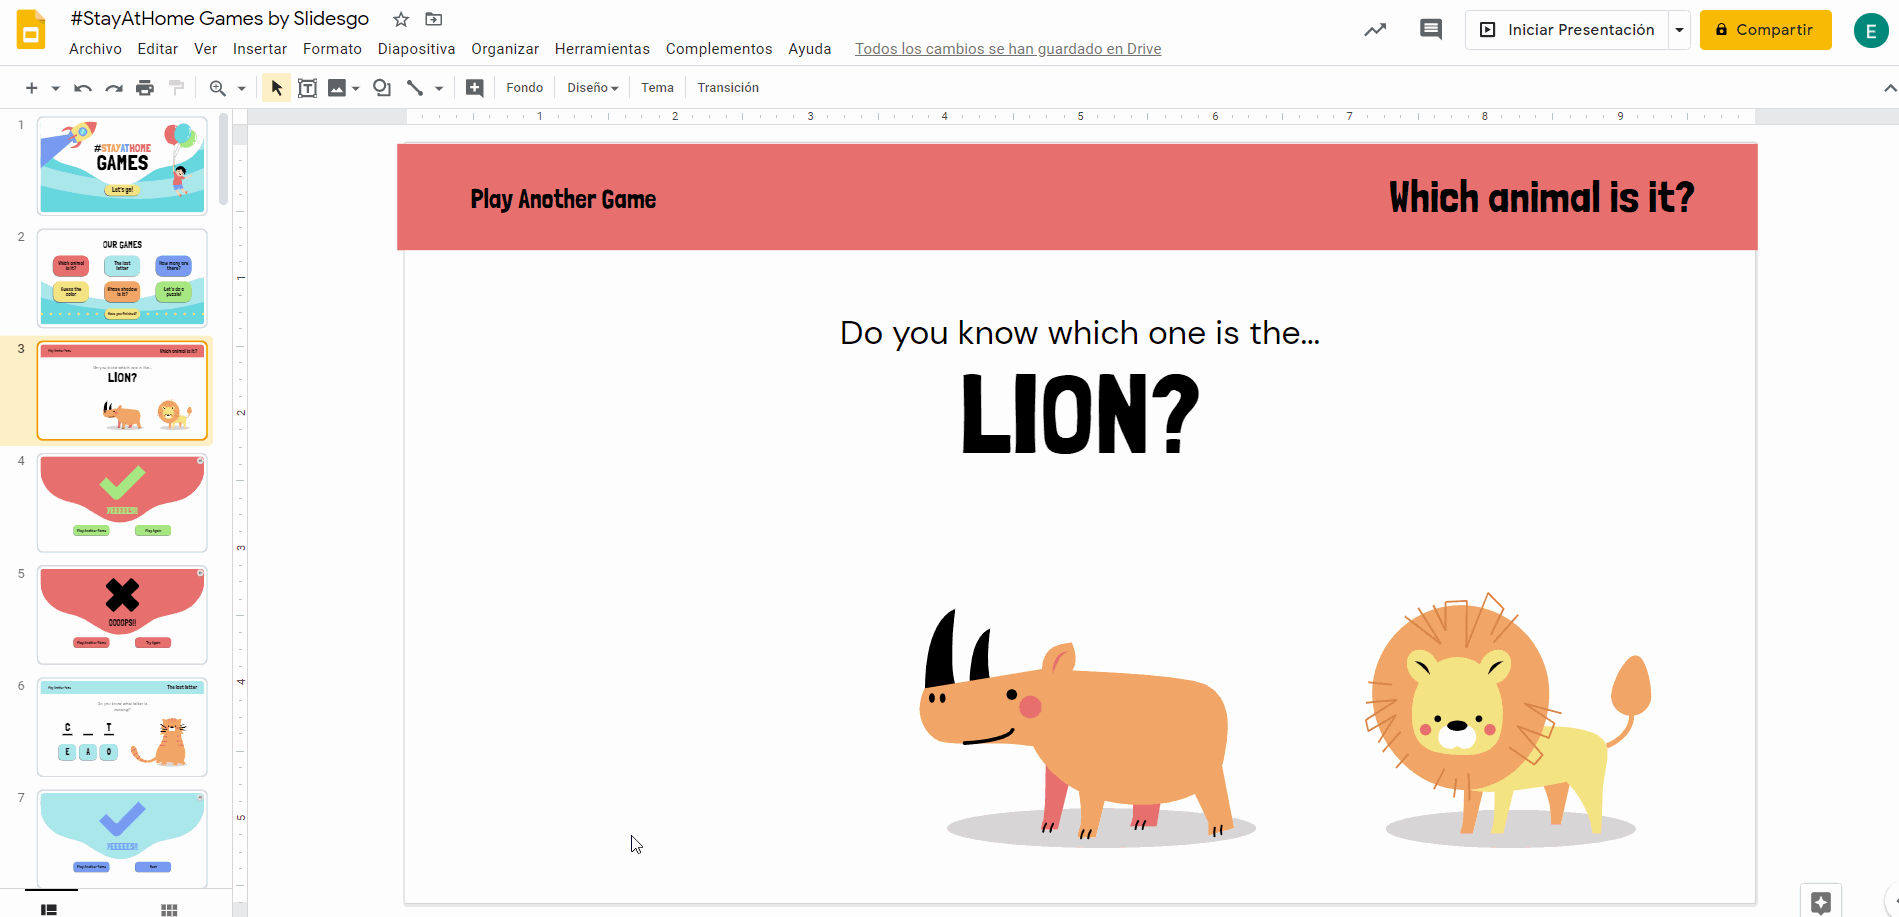Select the line tool icon
Screen dimensions: 1899x917
coord(415,88)
